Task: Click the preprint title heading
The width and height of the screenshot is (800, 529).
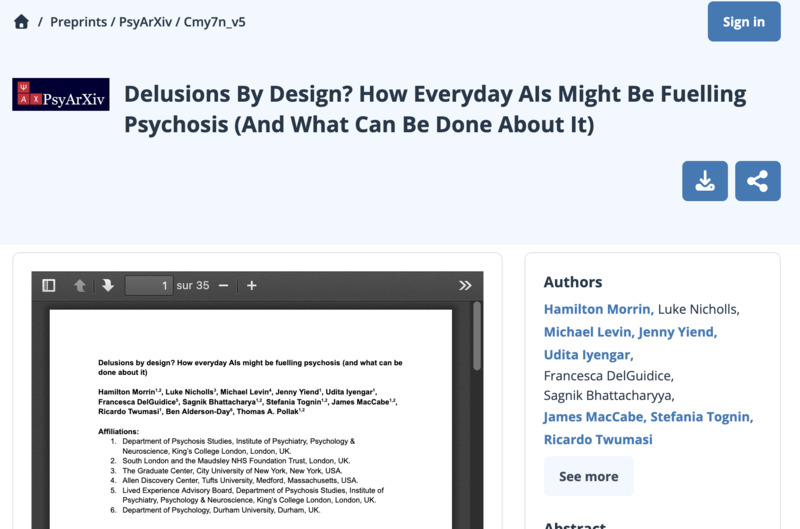Action: 435,109
